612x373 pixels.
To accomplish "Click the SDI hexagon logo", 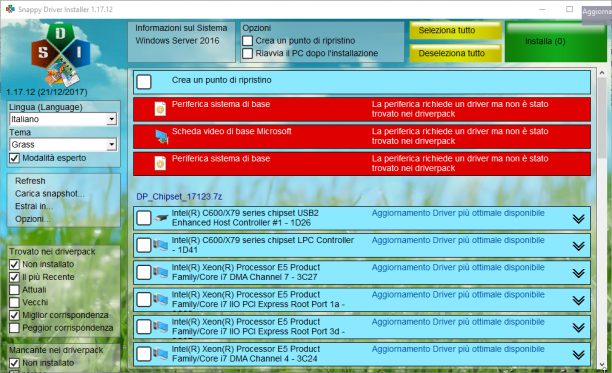I will tap(61, 55).
